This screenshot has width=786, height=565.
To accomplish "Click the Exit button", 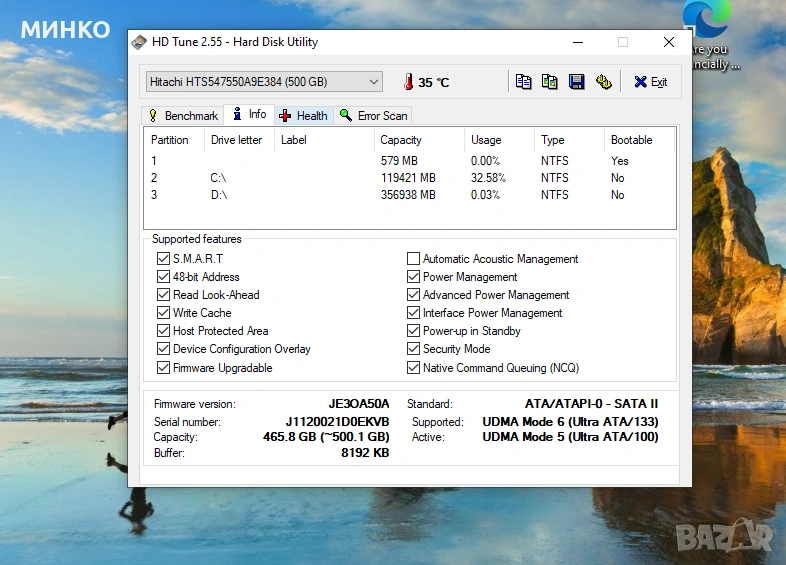I will click(651, 82).
